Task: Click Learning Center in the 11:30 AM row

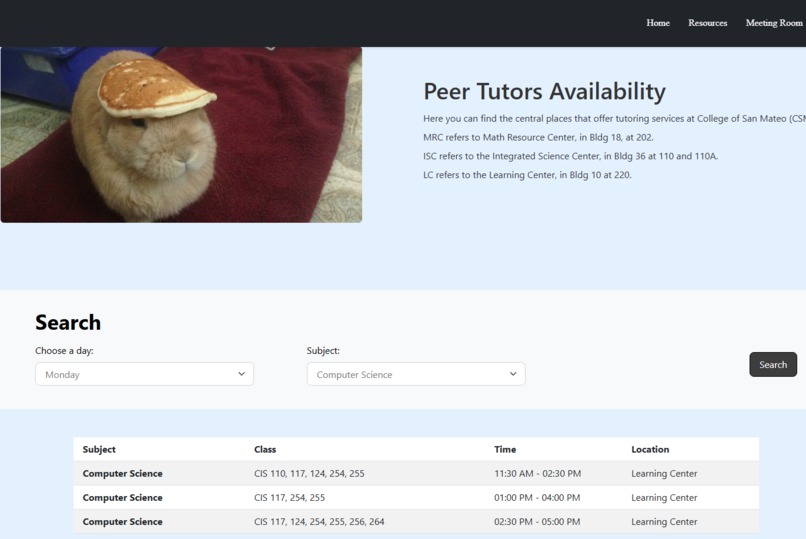Action: (664, 473)
